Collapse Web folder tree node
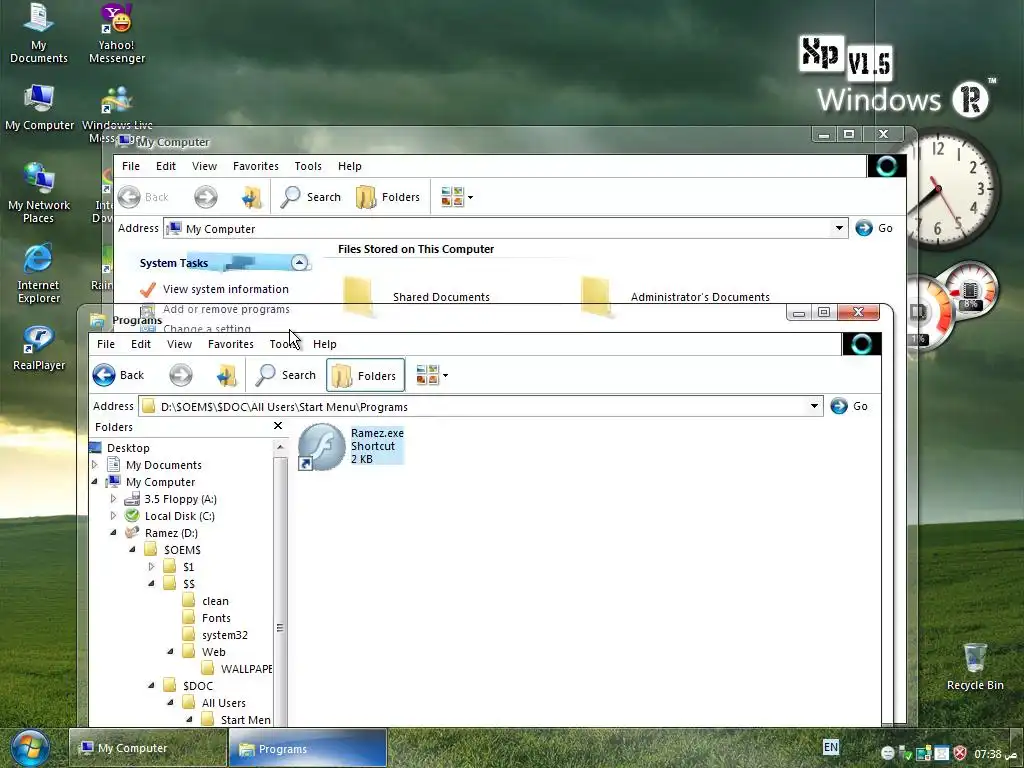The height and width of the screenshot is (768, 1024). [170, 651]
